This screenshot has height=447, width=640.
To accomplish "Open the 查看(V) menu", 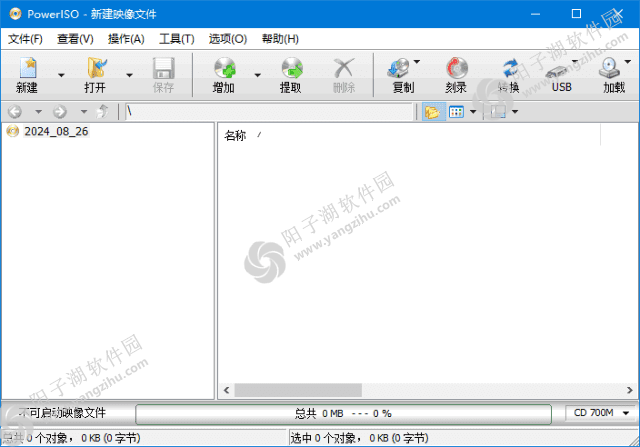I will click(76, 39).
